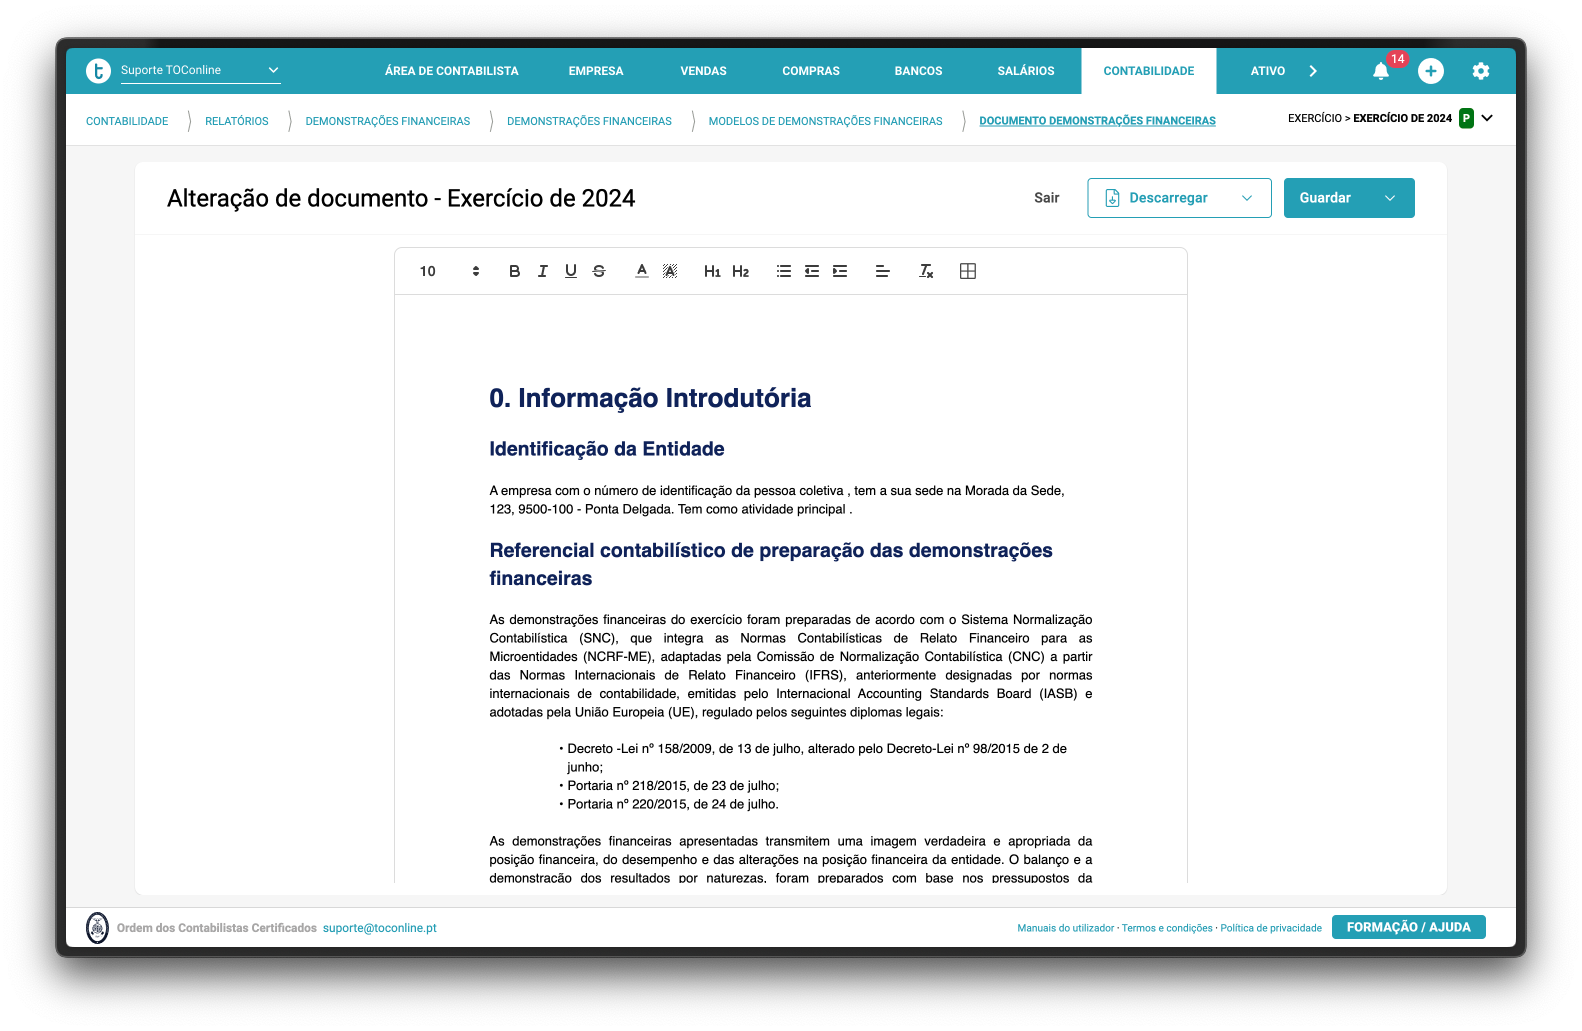Click the plus add-new button in header
1582x1031 pixels.
tap(1431, 71)
